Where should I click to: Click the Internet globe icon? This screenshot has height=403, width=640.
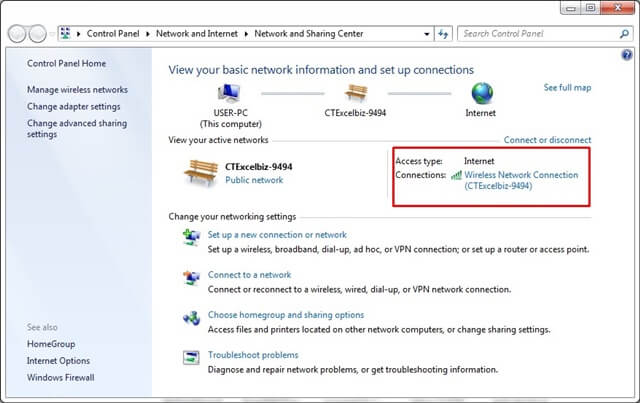click(482, 93)
